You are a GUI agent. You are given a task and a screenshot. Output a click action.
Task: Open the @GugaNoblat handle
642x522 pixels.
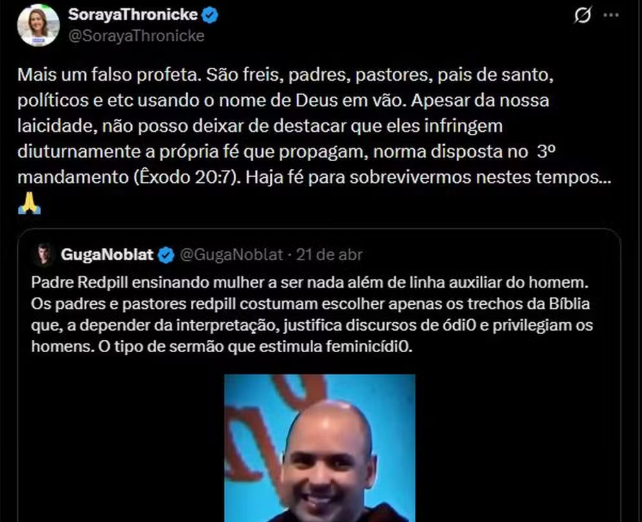[231, 255]
